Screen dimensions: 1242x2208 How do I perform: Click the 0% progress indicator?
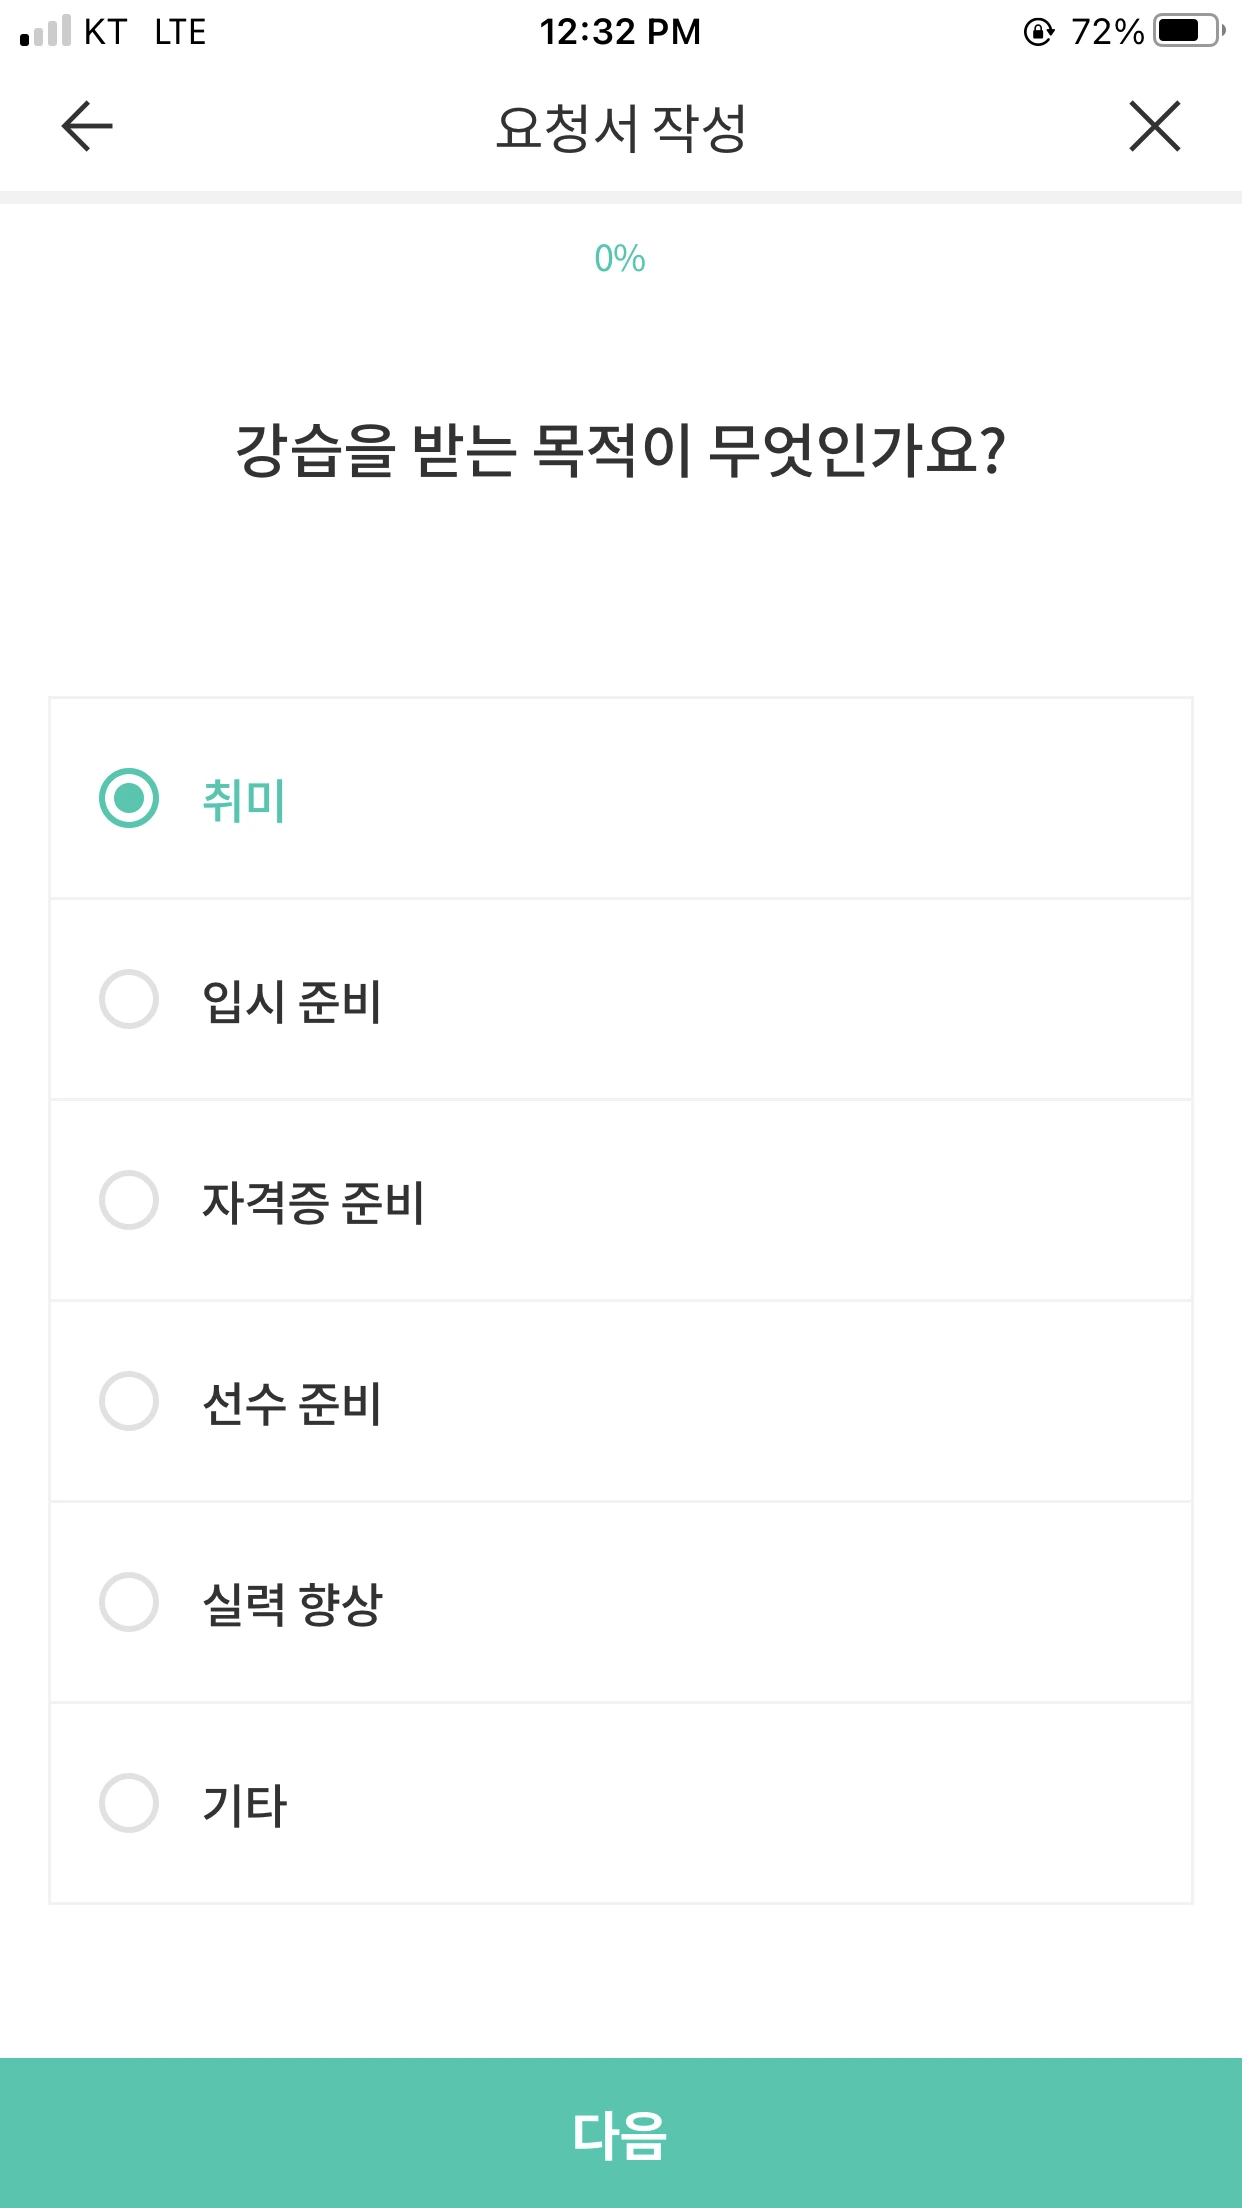point(620,259)
